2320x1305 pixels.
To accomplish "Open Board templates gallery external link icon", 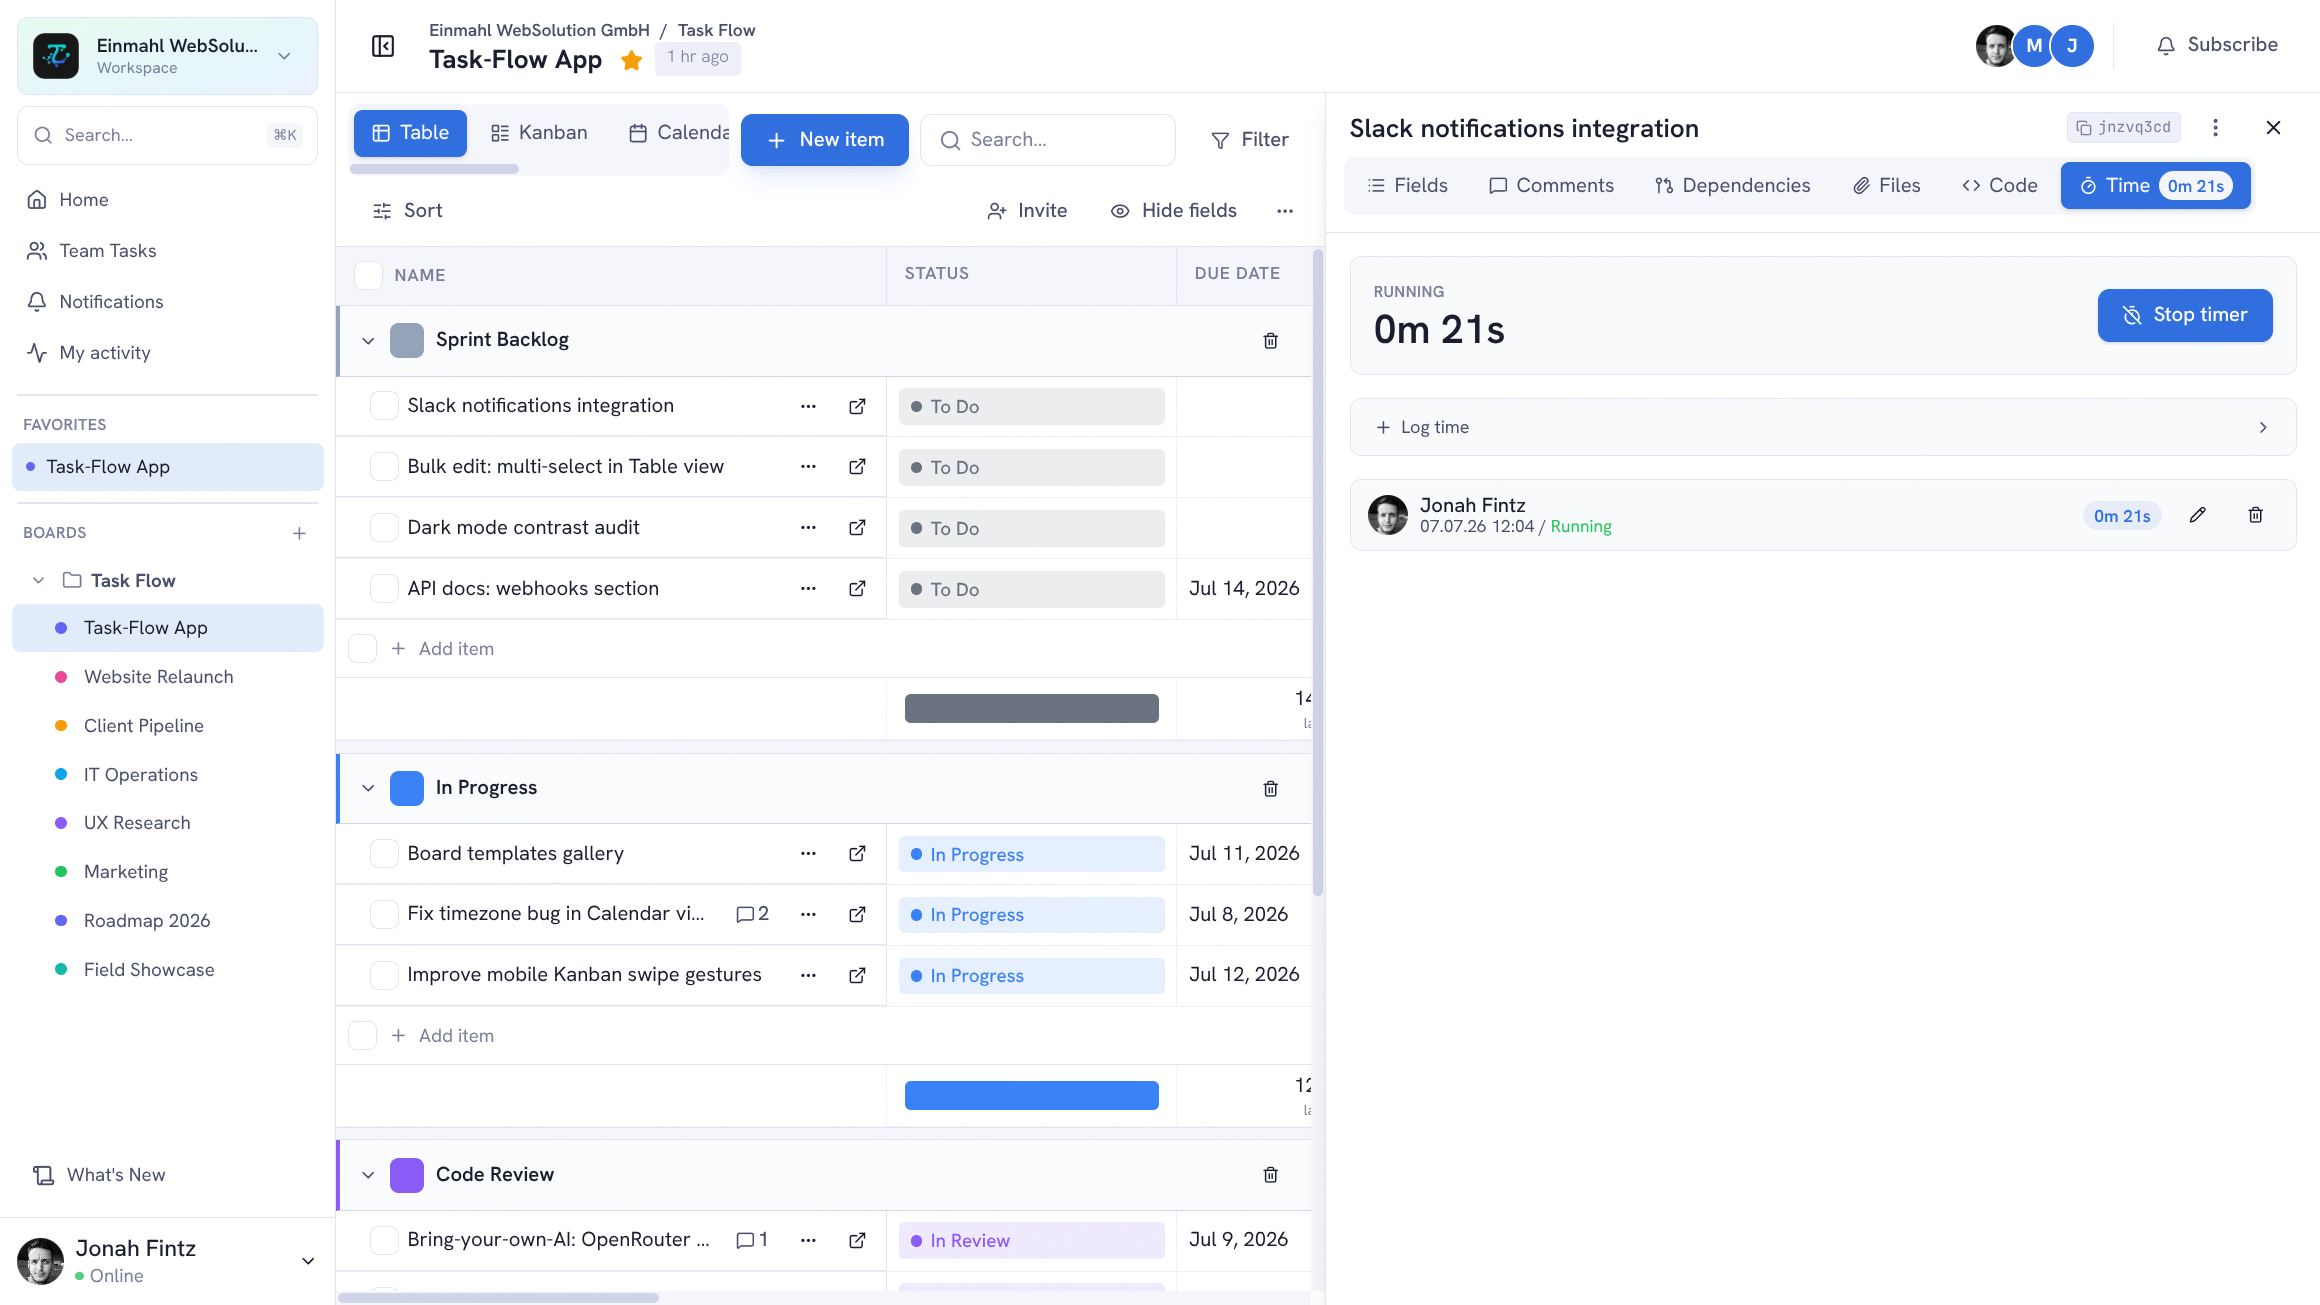I will click(857, 853).
